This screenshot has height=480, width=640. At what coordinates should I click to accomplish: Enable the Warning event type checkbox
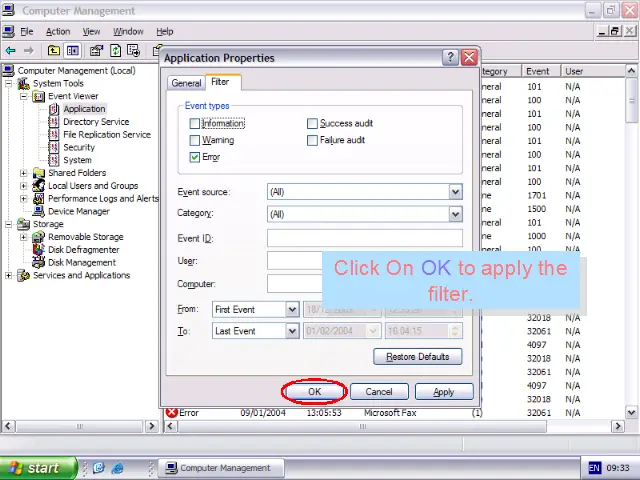[195, 140]
